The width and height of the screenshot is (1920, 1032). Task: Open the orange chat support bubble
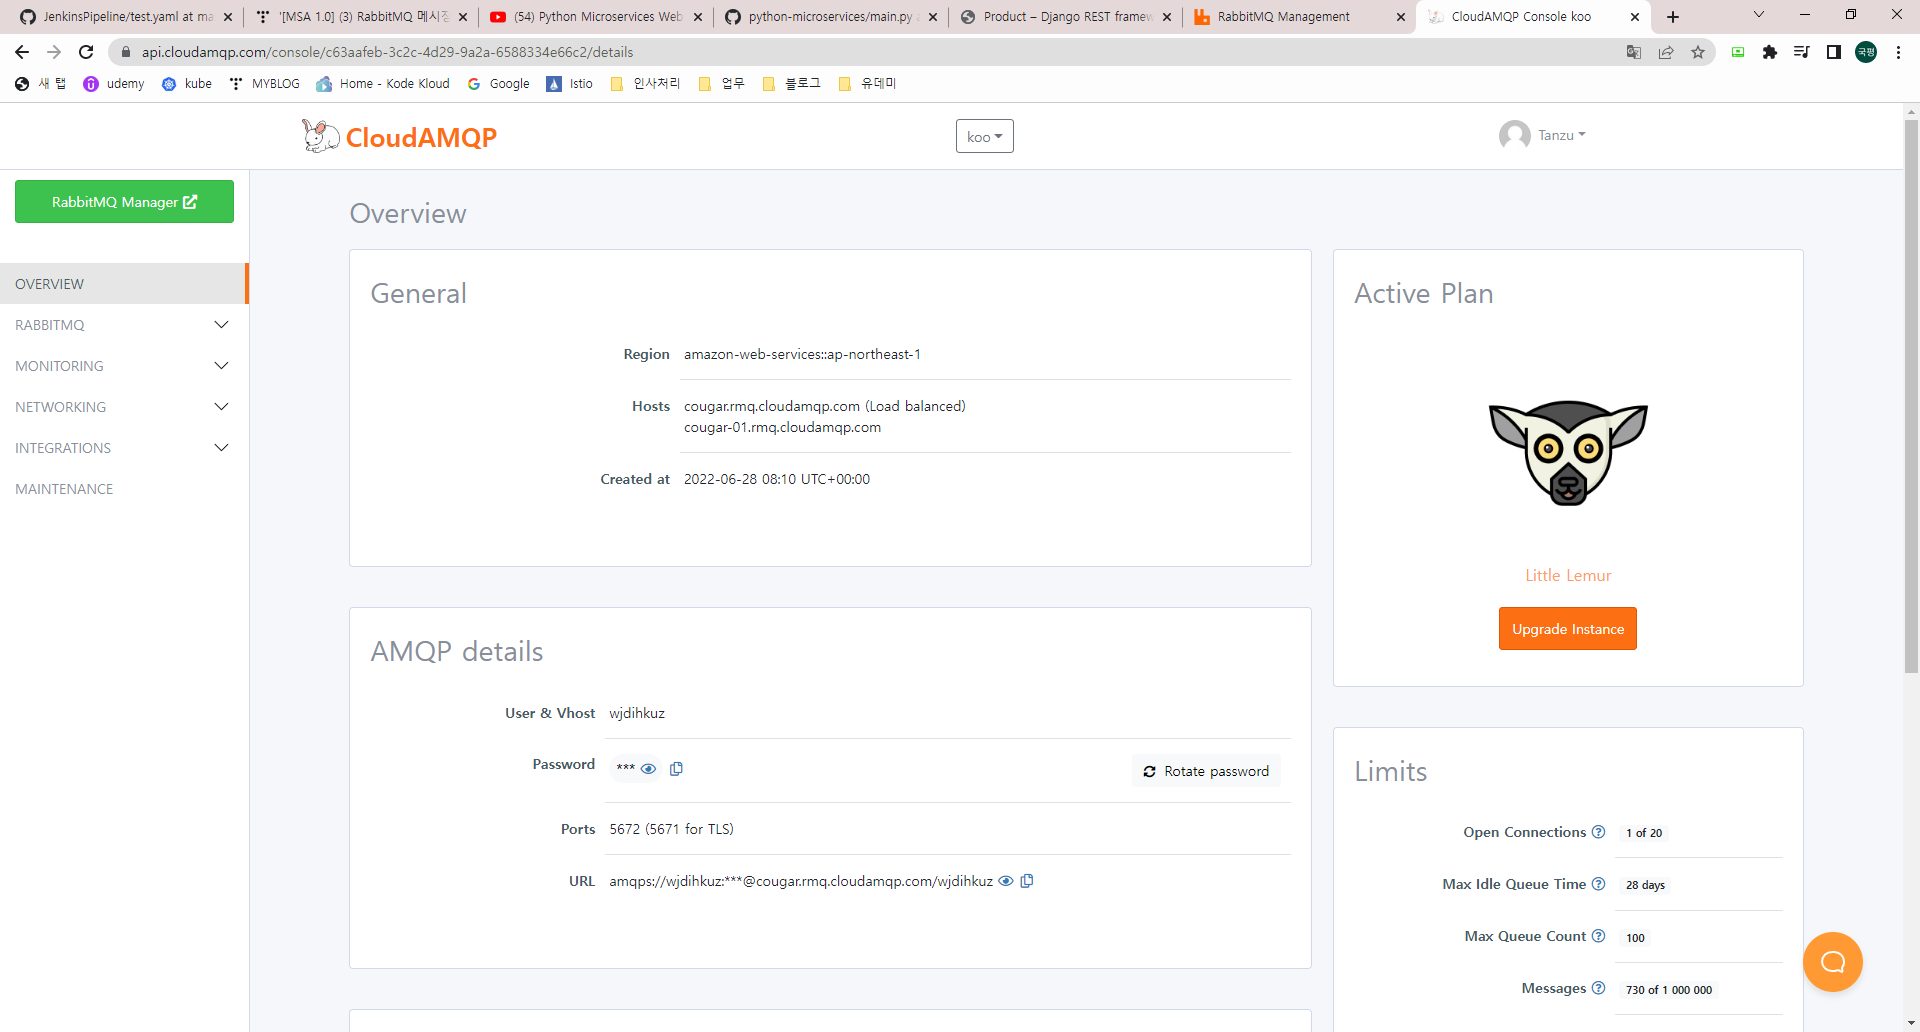[1832, 962]
